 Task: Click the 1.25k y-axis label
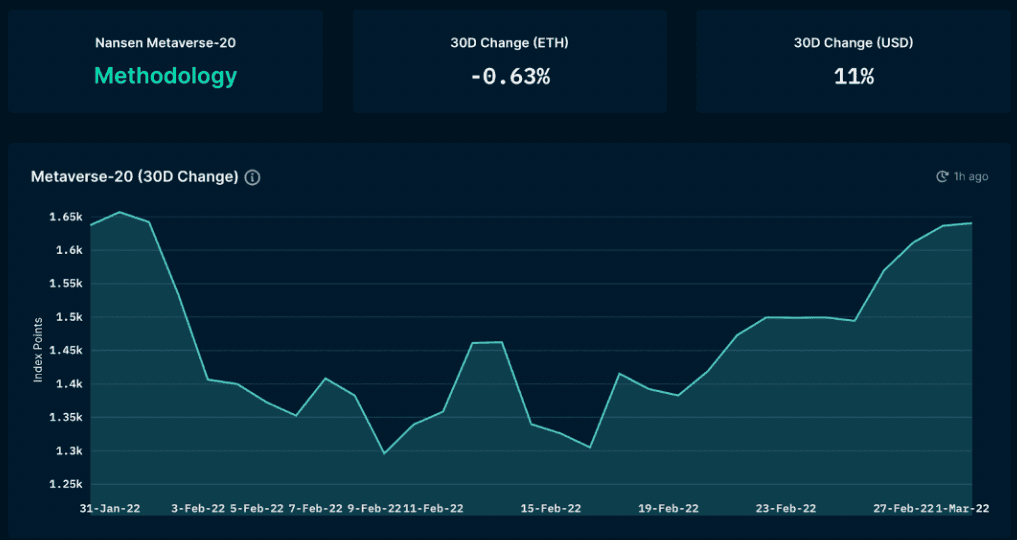66,485
